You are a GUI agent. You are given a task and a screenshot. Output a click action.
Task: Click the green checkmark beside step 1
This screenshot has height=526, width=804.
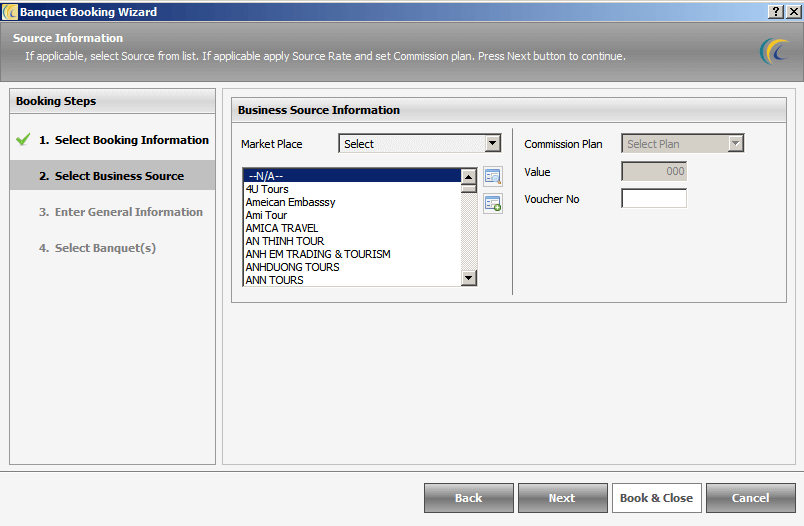coord(23,140)
